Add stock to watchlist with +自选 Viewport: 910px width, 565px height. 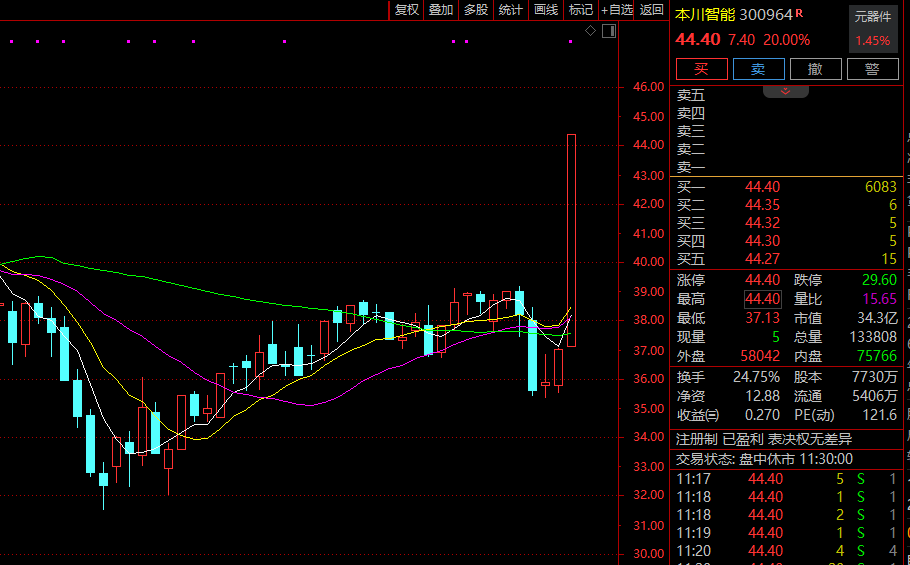click(x=617, y=10)
